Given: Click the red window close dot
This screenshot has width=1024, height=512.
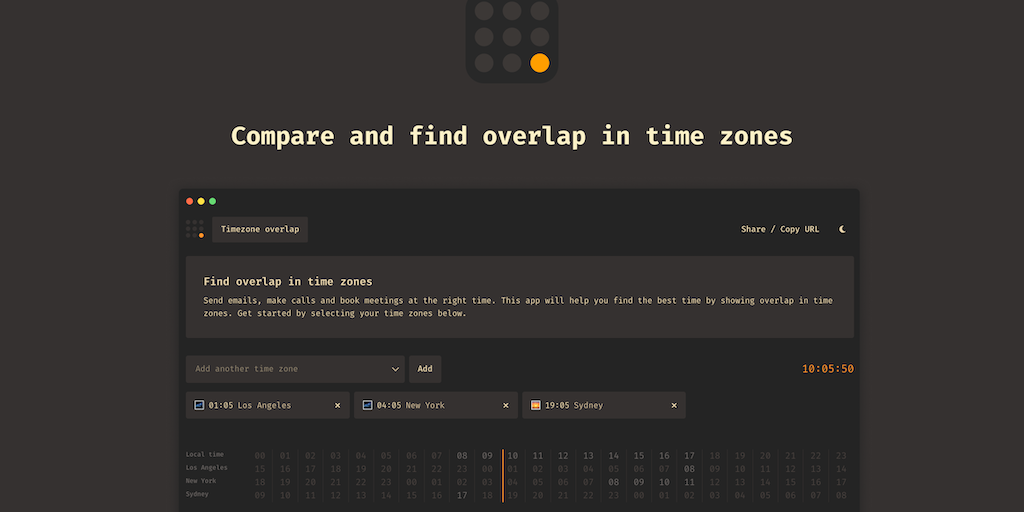Looking at the screenshot, I should 189,201.
